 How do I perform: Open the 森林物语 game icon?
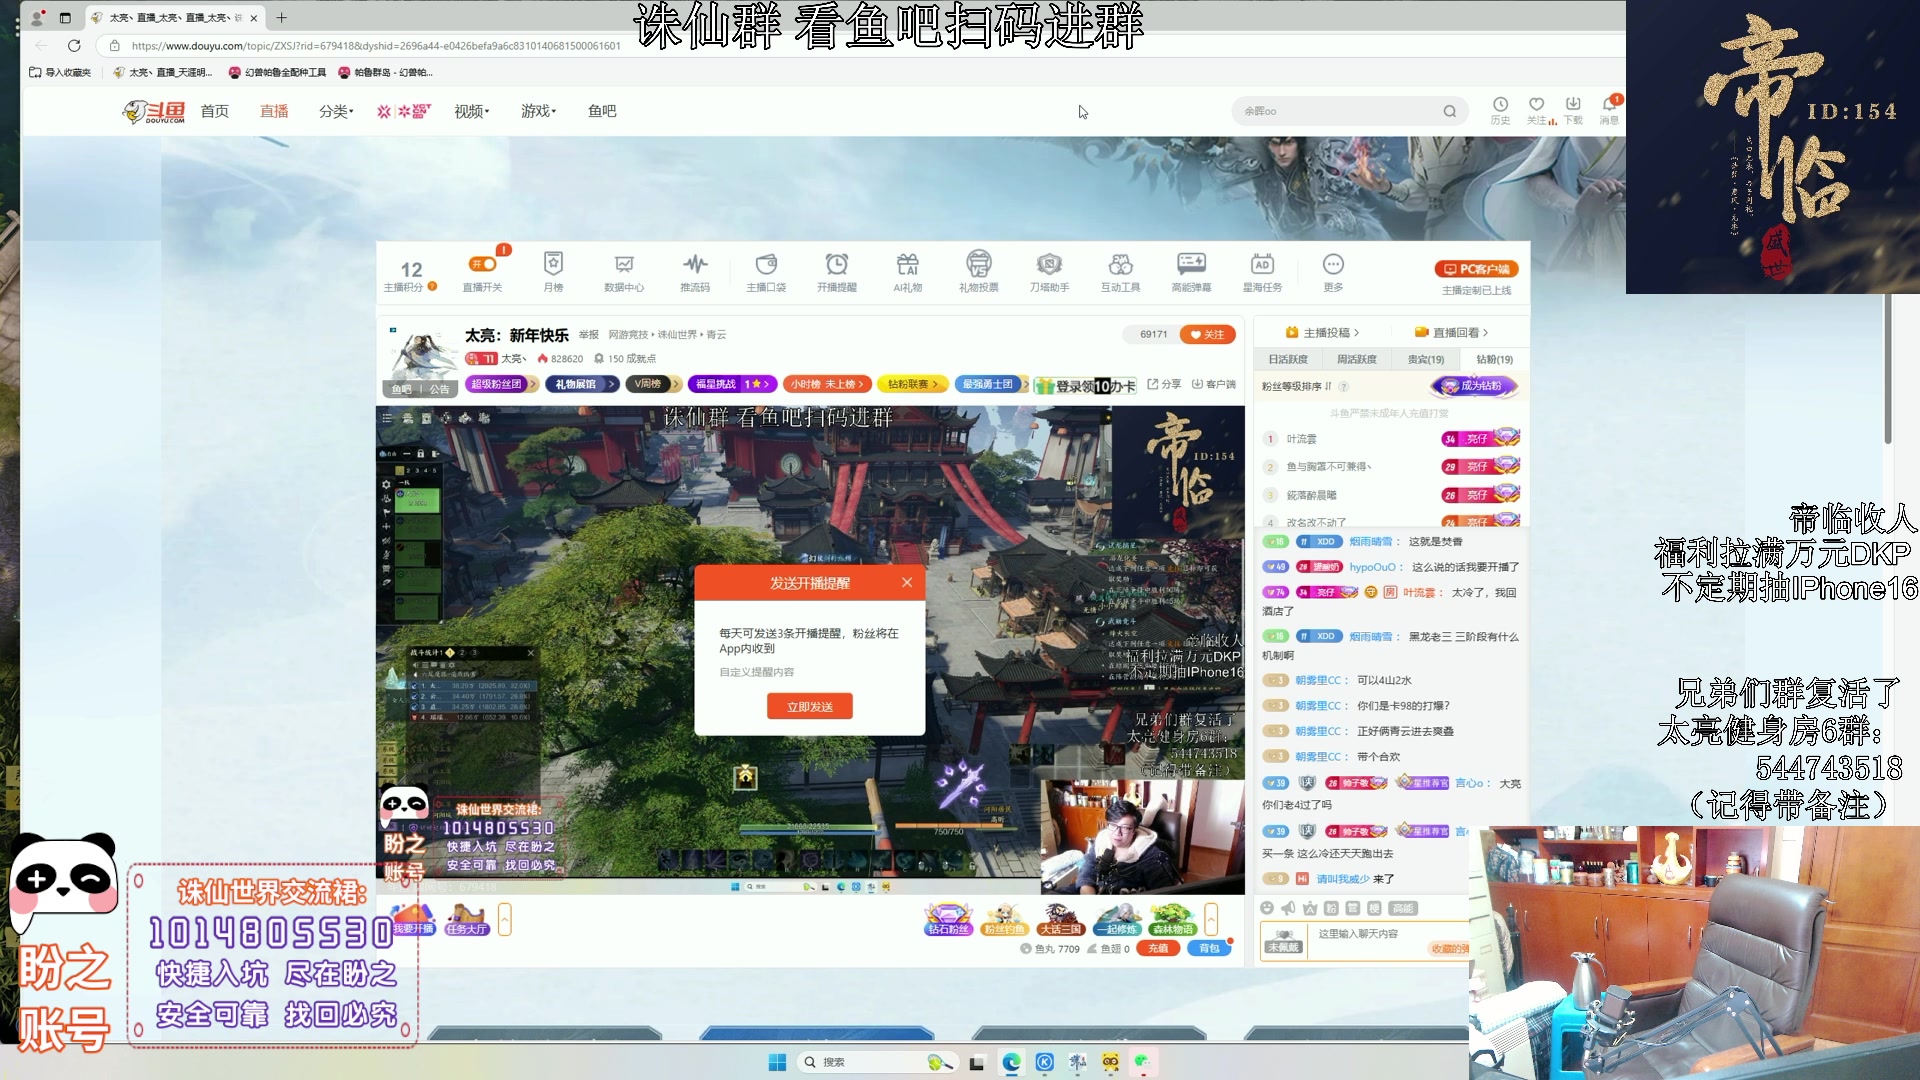click(1172, 919)
